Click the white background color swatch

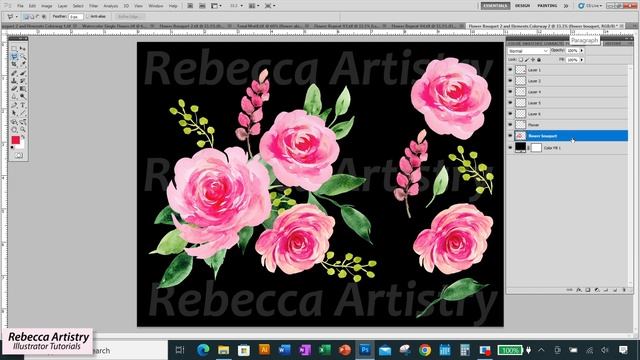pos(22,145)
